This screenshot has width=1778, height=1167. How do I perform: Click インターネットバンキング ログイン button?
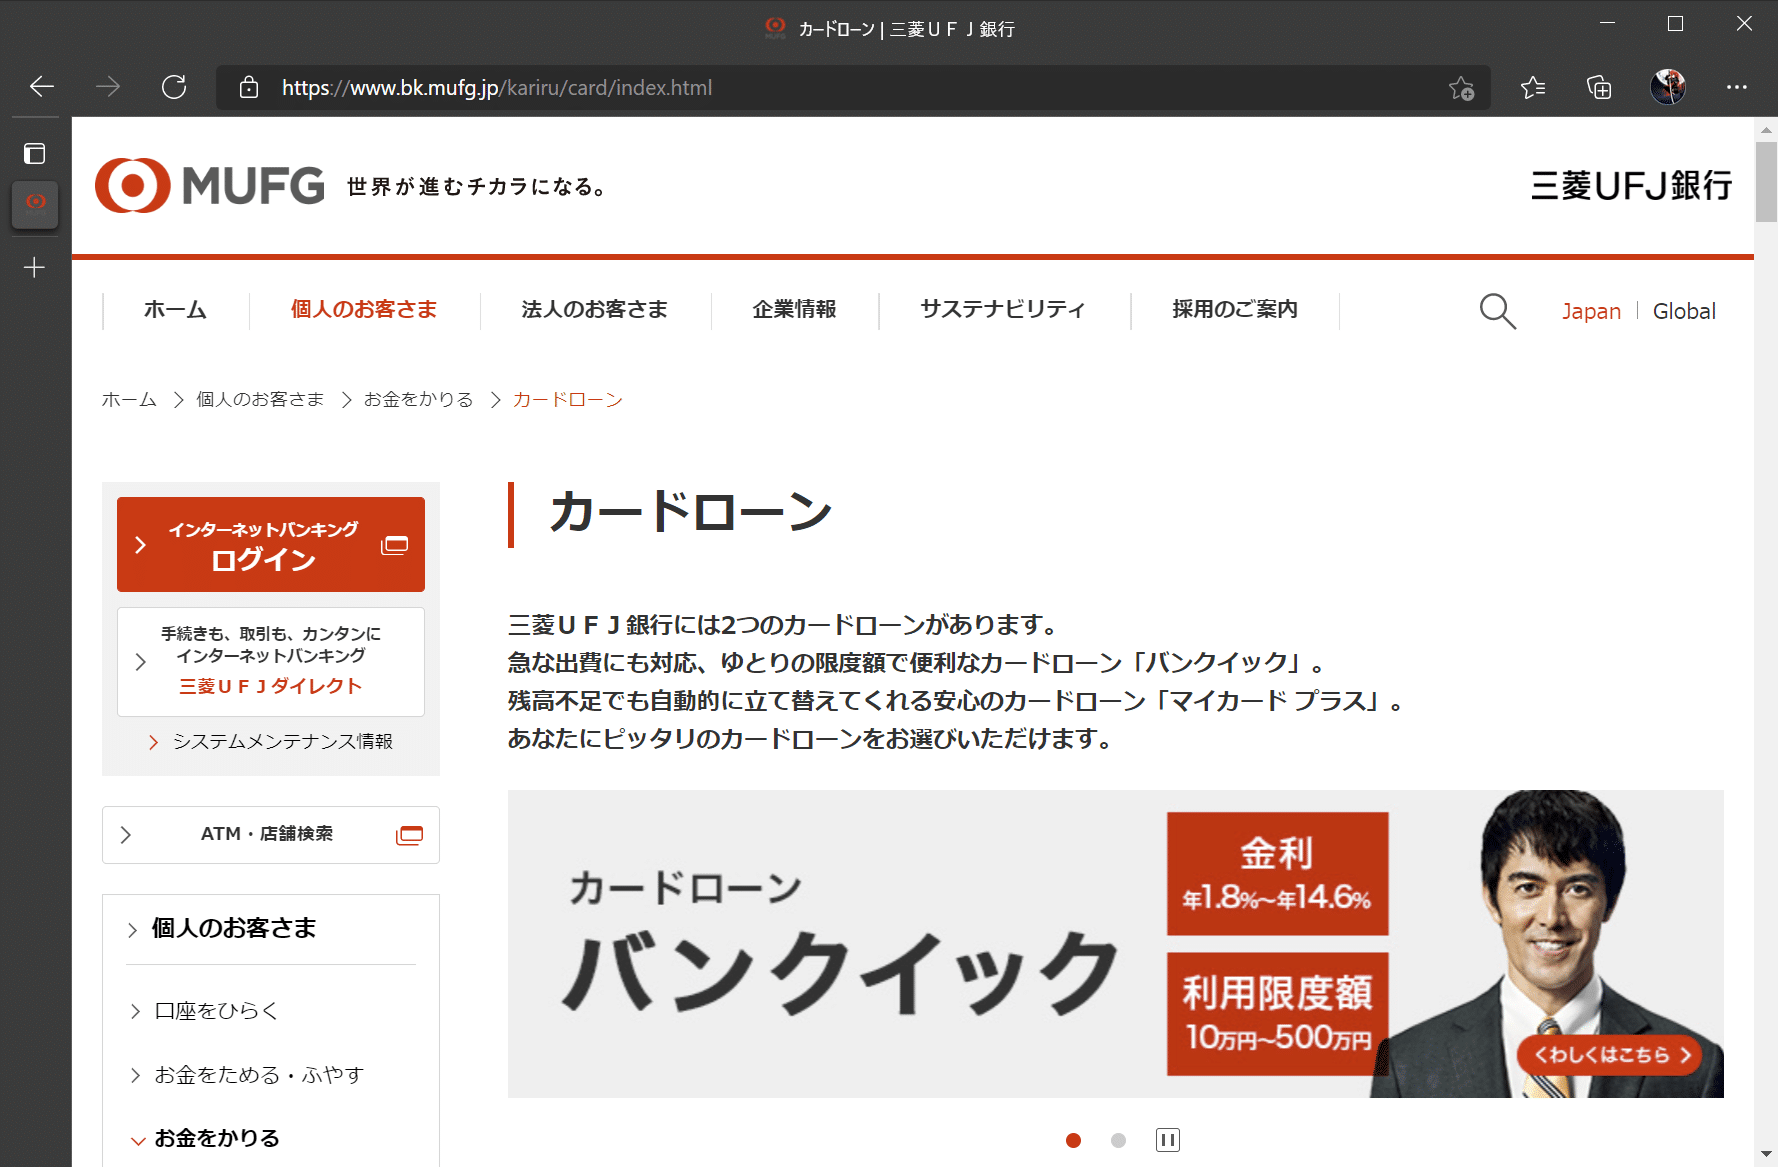click(271, 545)
